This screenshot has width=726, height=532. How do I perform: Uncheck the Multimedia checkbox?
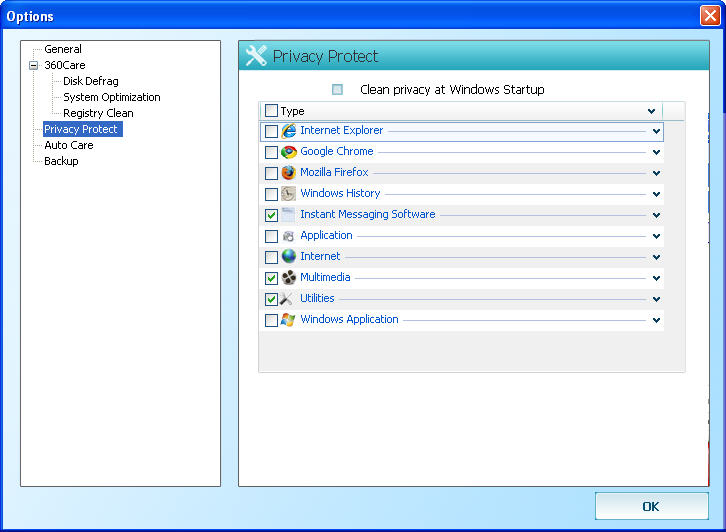click(x=271, y=278)
